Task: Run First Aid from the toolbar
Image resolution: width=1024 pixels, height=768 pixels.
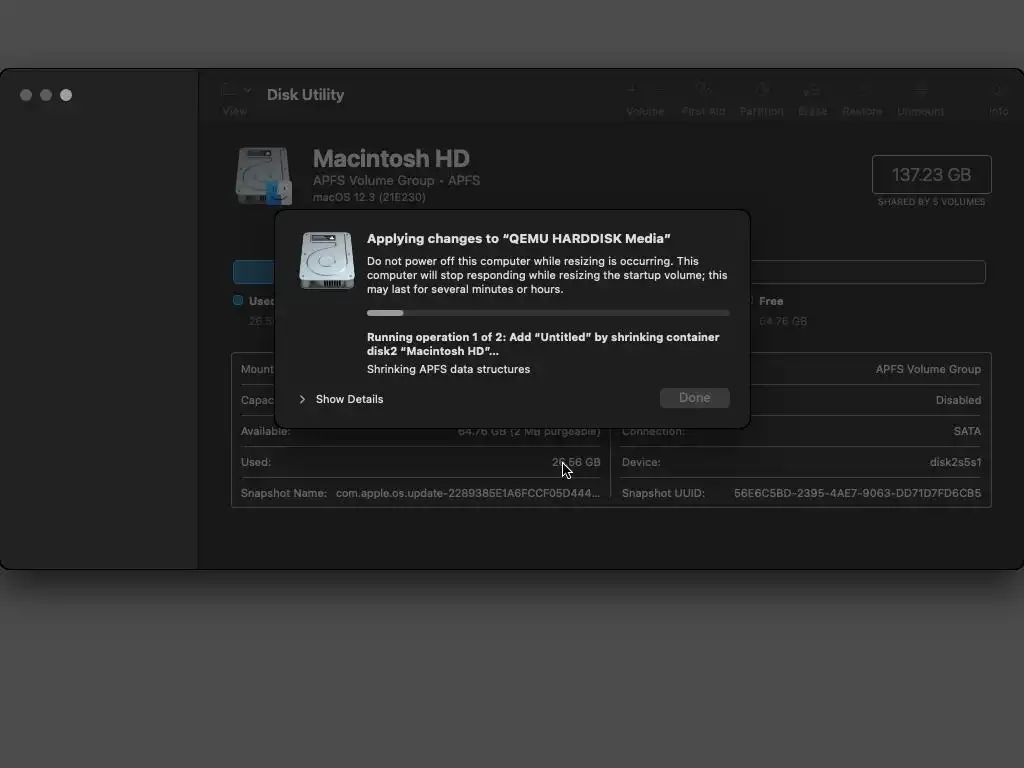Action: pos(703,89)
